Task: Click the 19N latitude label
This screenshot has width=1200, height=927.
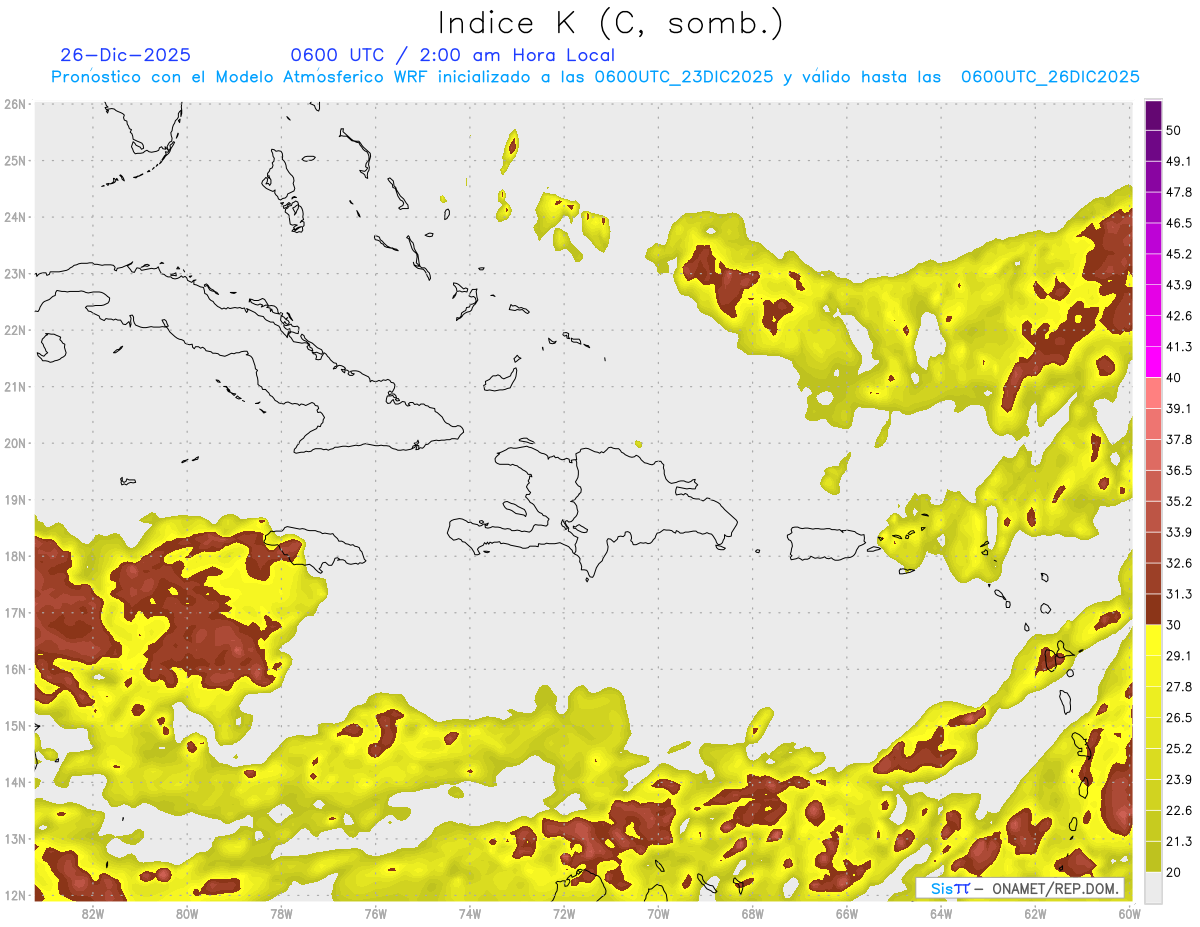Action: click(15, 499)
